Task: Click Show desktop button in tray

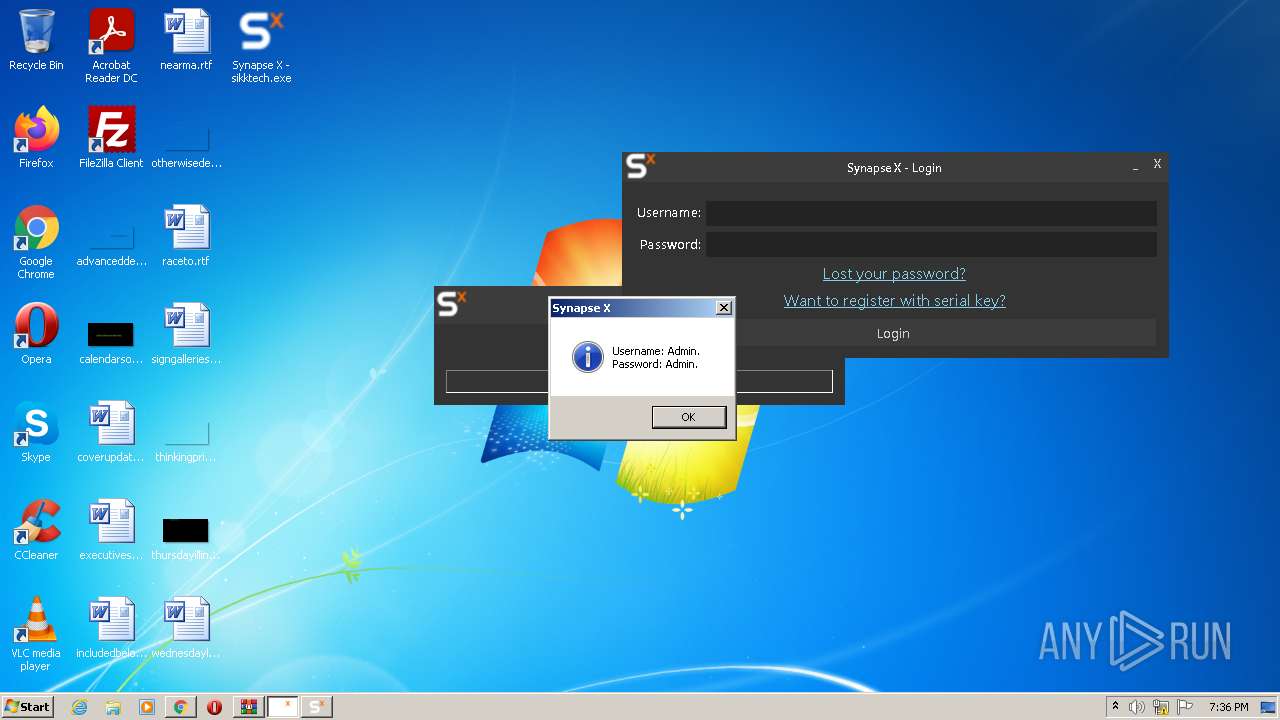Action: click(1270, 707)
